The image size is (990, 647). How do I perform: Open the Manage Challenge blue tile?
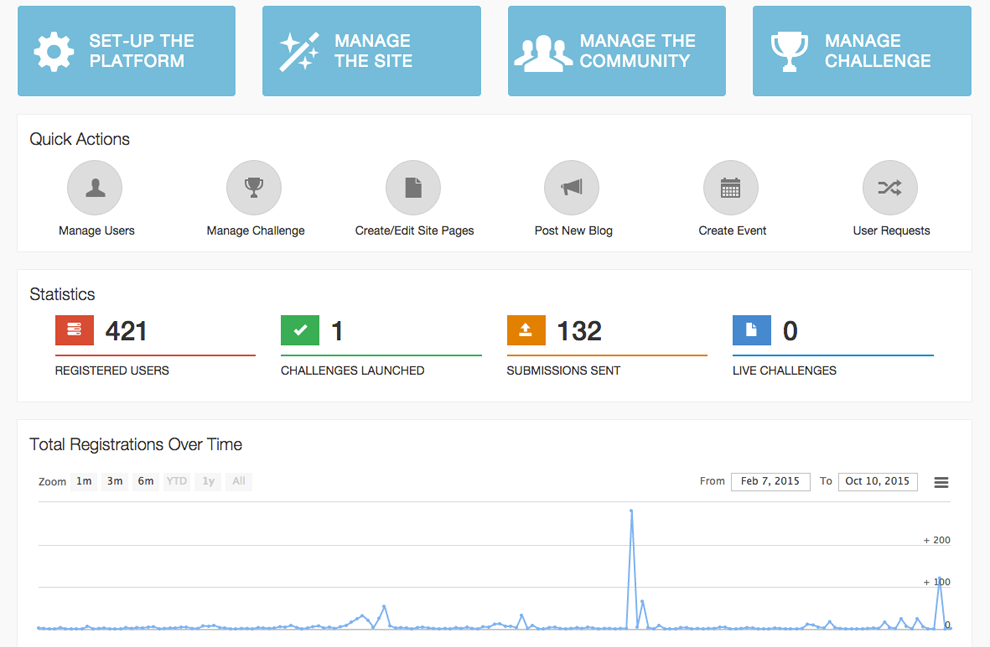point(862,51)
